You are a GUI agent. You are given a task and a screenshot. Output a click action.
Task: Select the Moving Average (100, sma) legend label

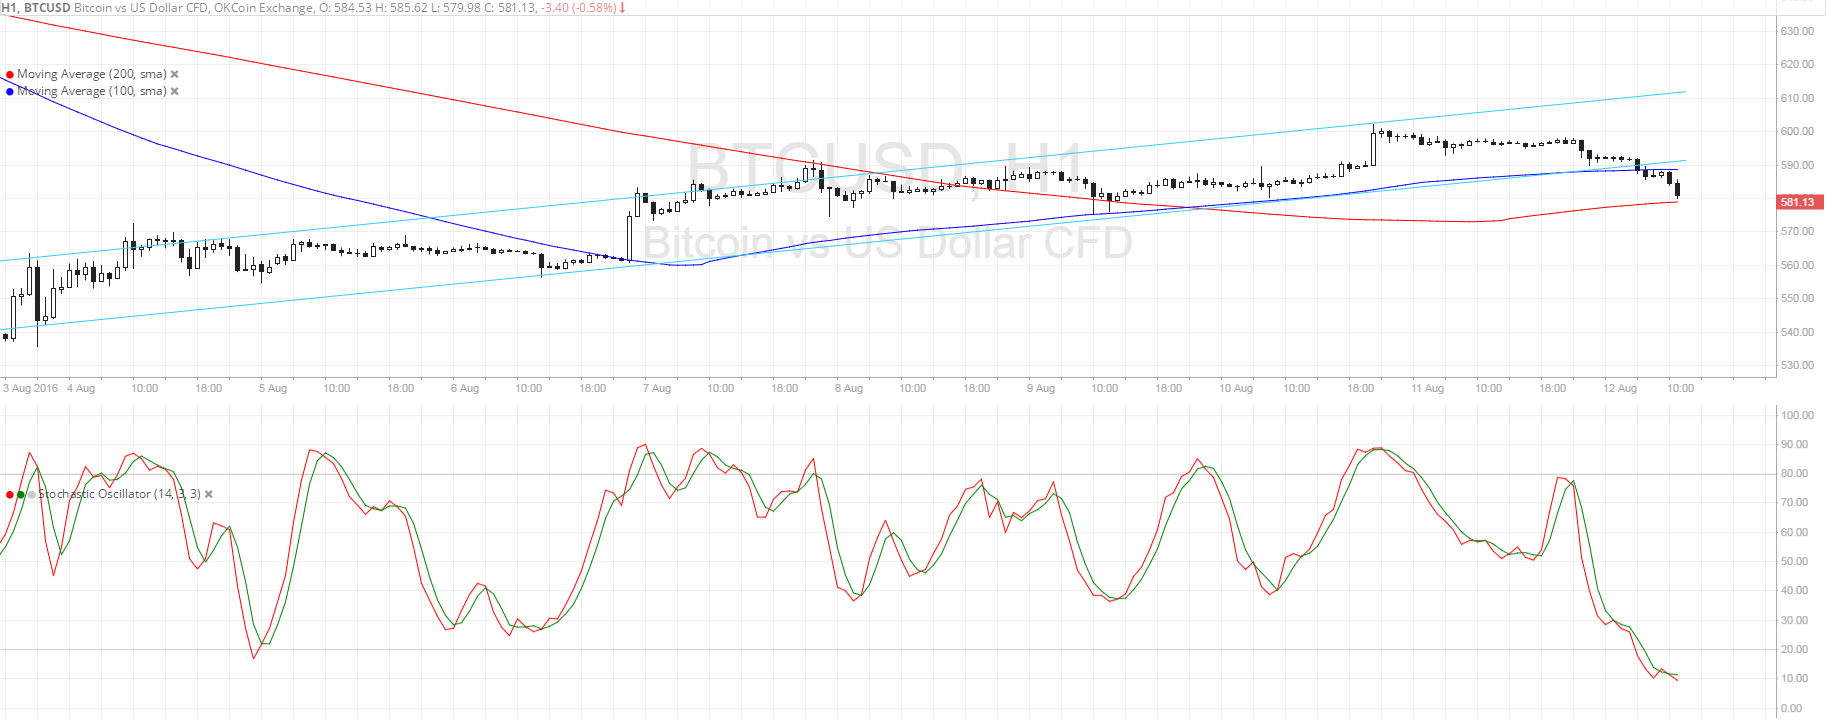(91, 91)
